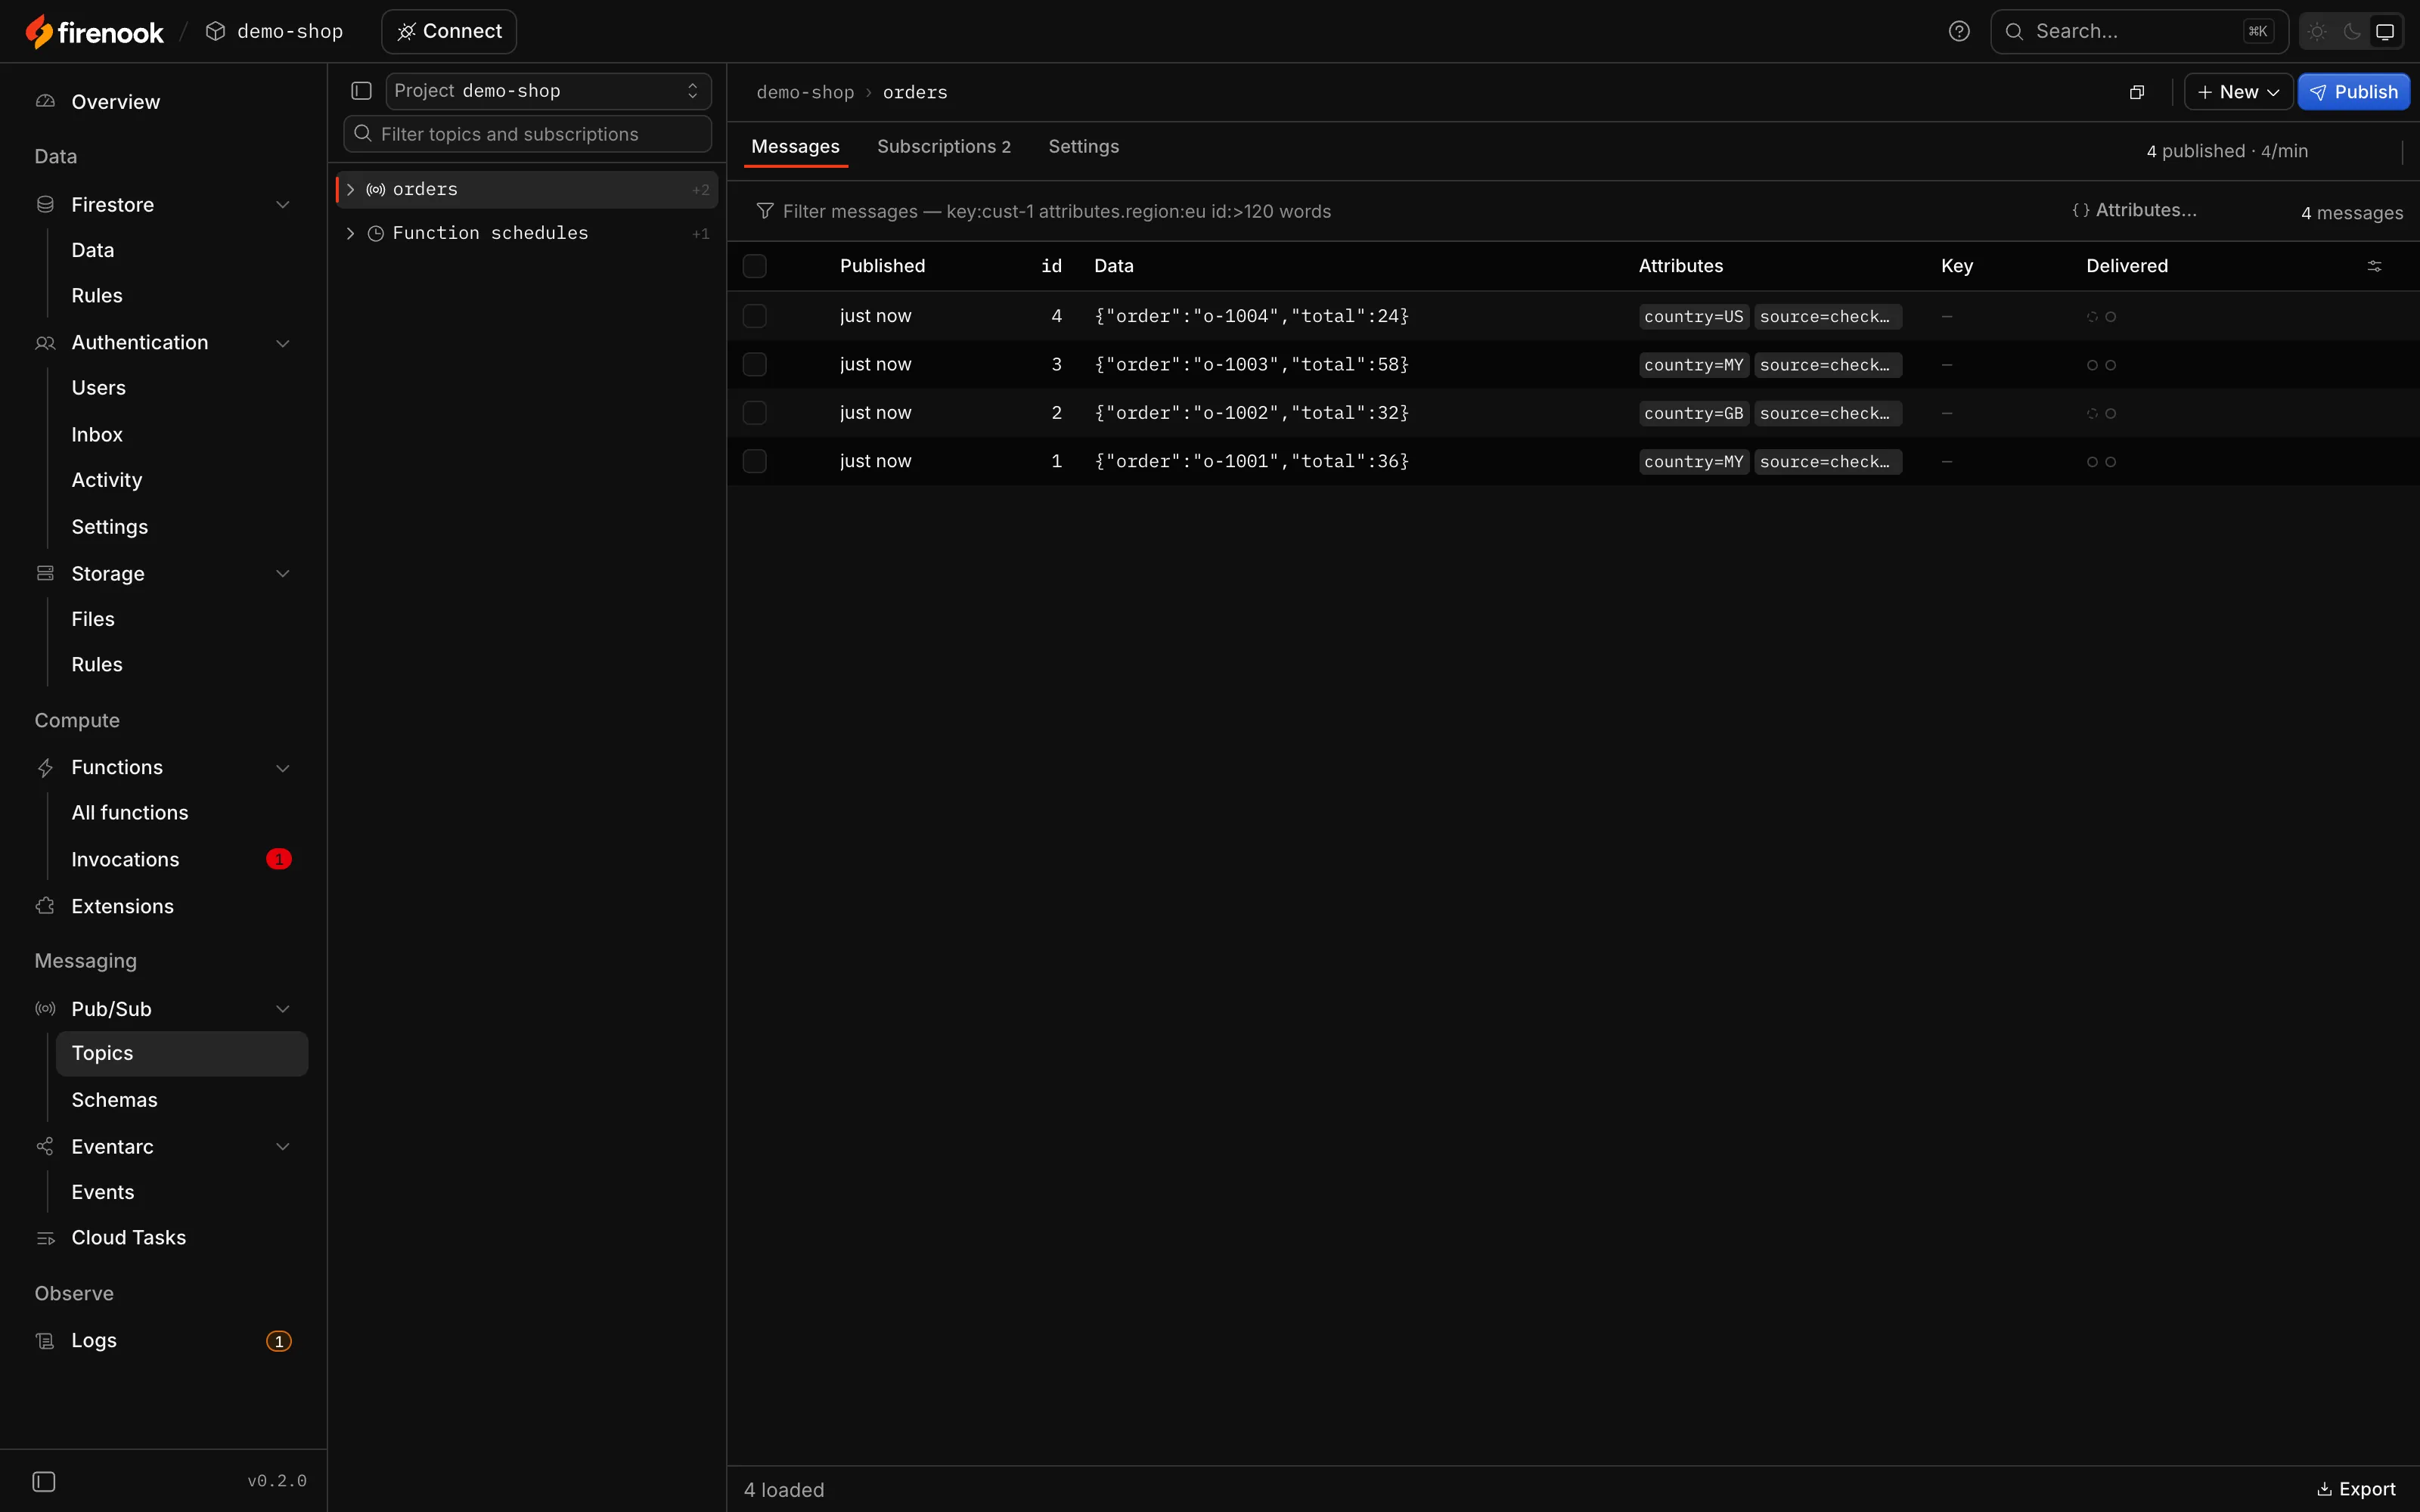
Task: Collapse the Firestore section
Action: coord(283,205)
